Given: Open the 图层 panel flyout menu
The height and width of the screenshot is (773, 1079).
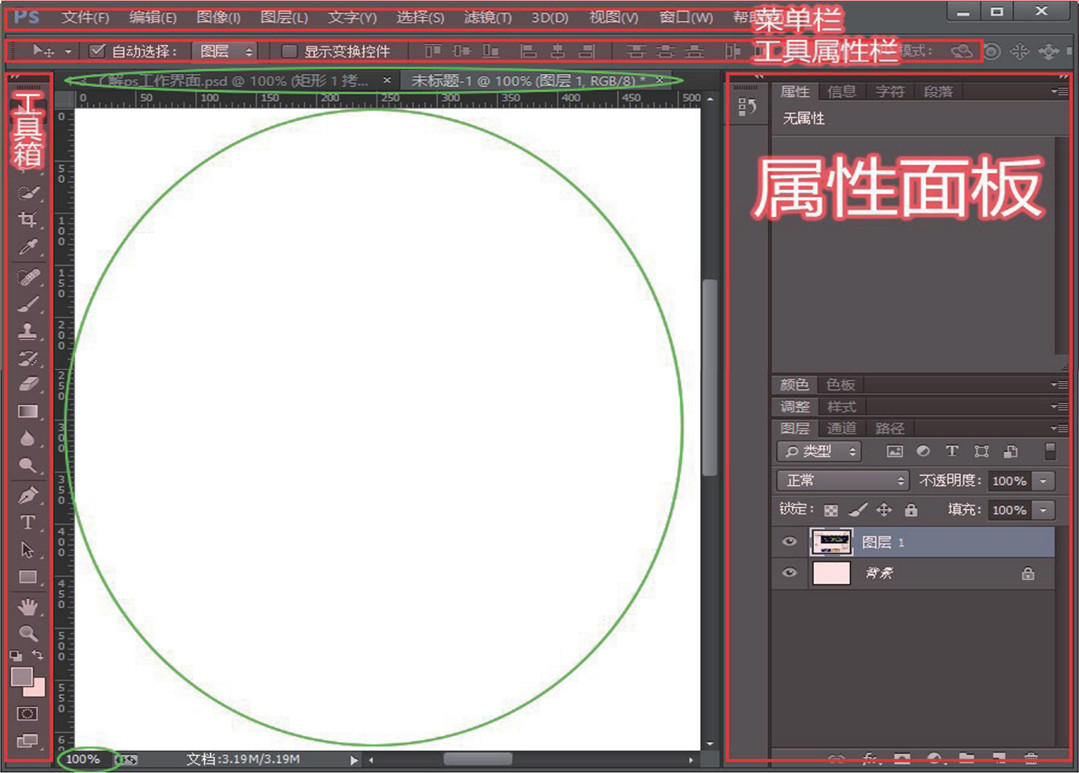Looking at the screenshot, I should (1059, 428).
